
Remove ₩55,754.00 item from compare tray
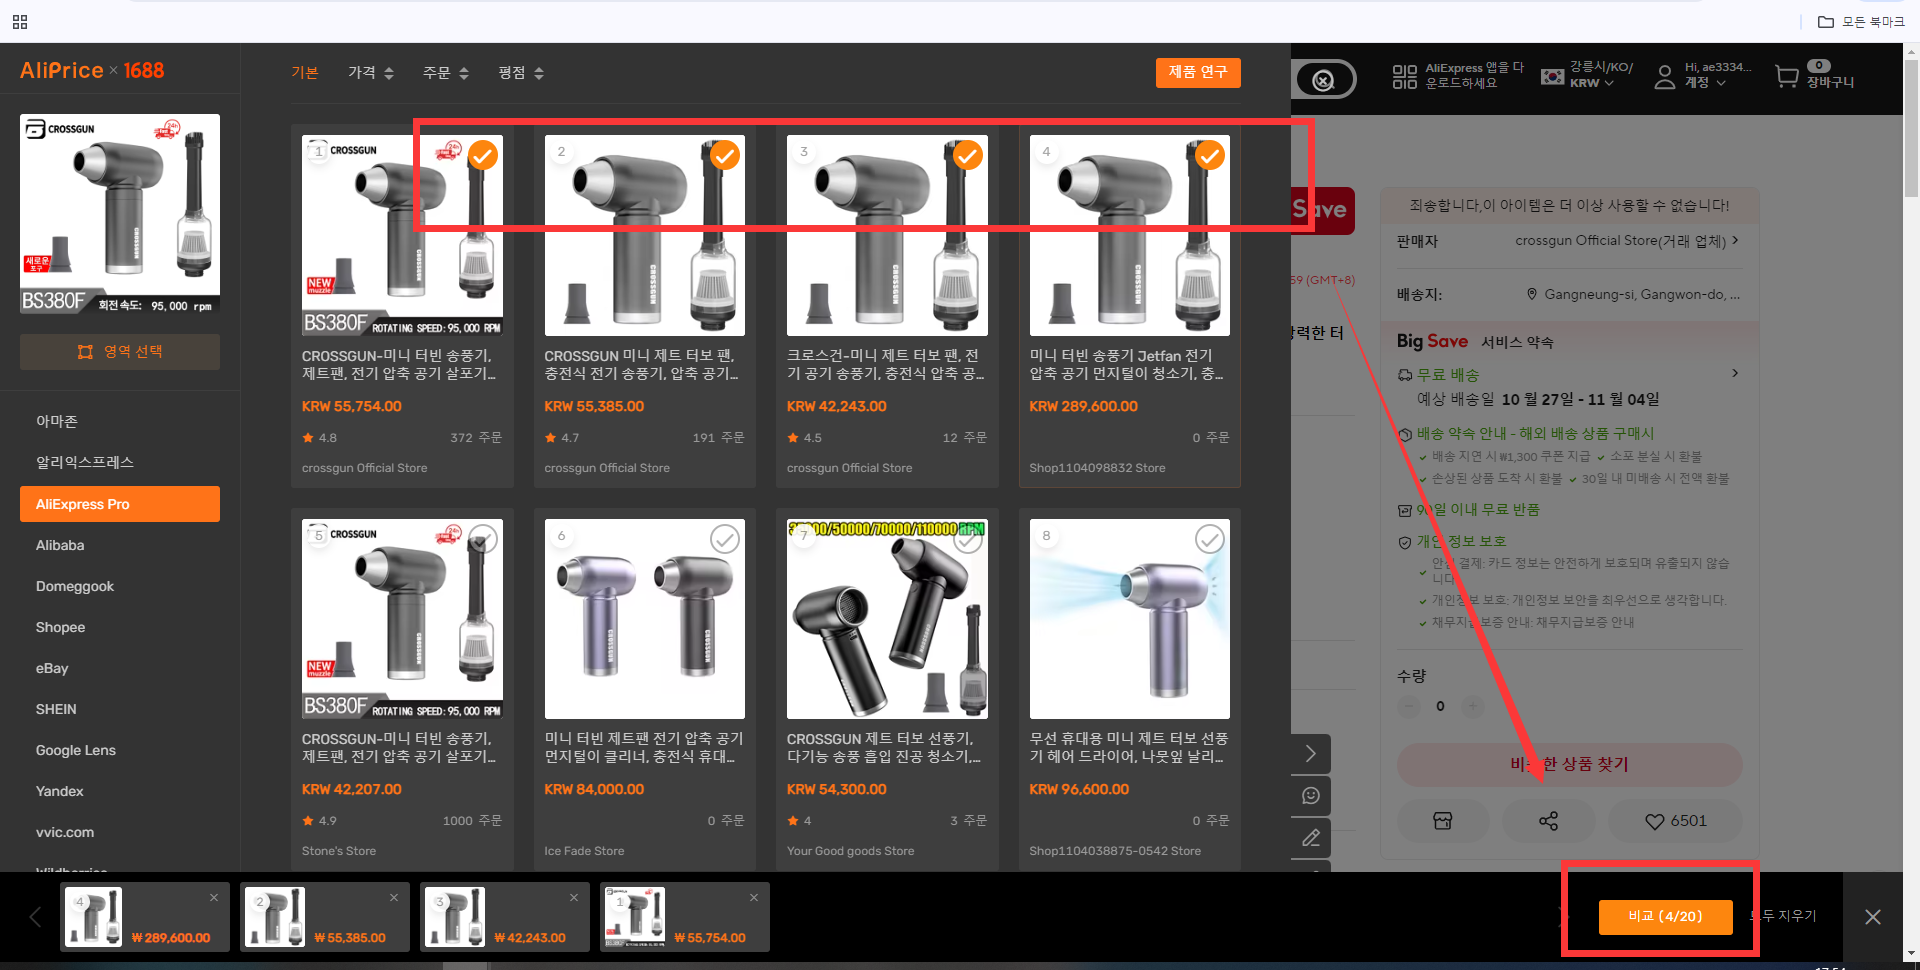click(754, 898)
